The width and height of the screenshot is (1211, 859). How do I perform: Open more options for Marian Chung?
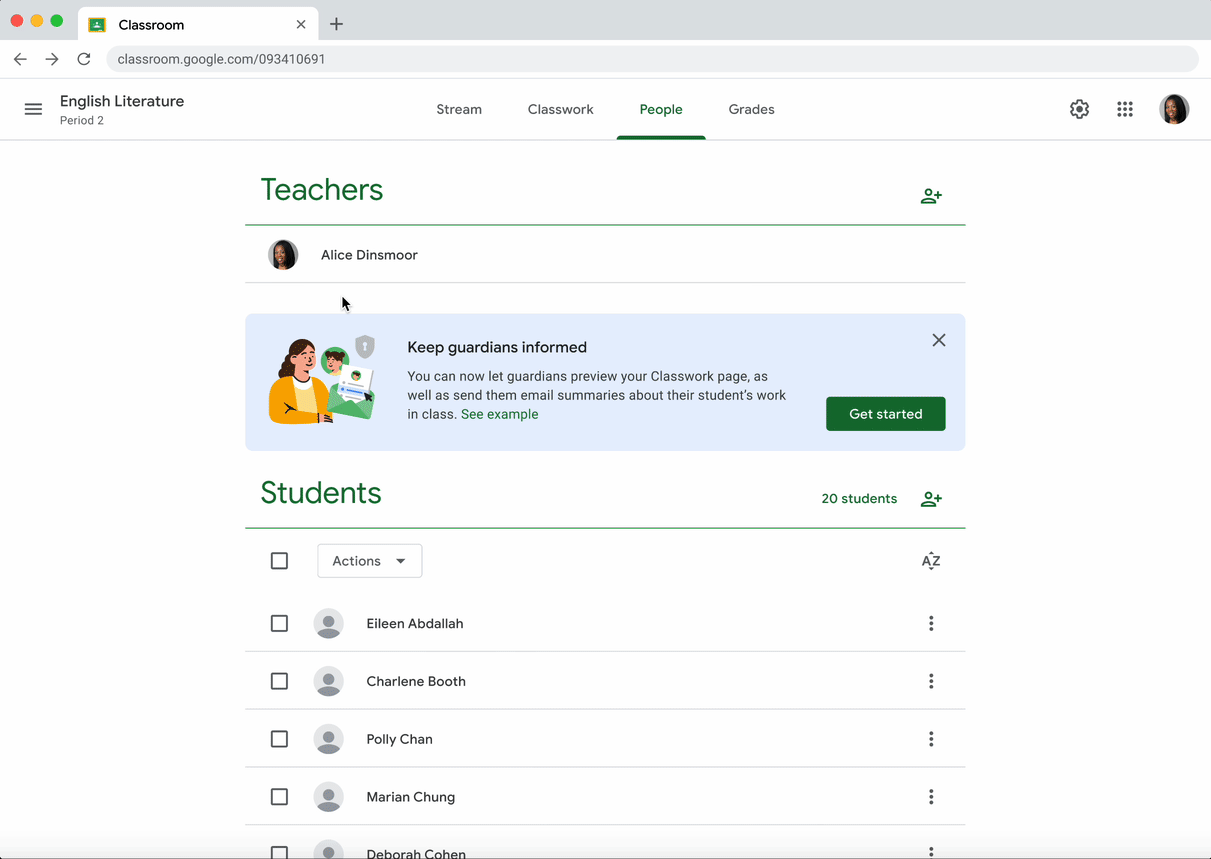[931, 797]
